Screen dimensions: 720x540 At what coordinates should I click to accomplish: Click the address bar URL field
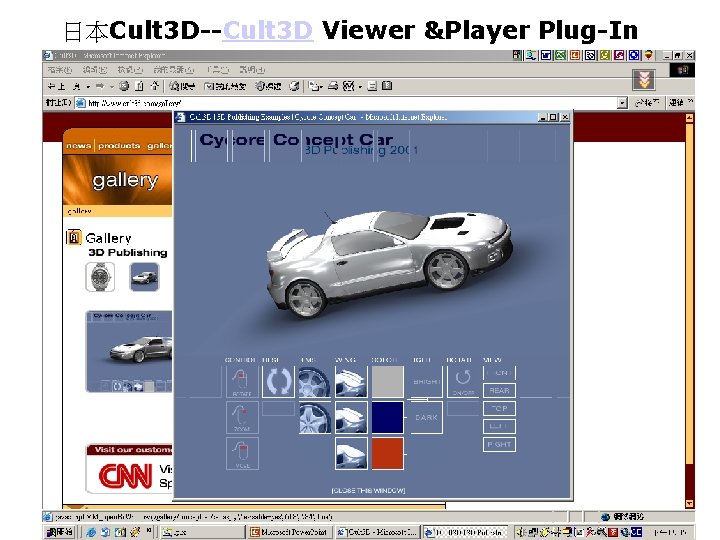click(347, 103)
